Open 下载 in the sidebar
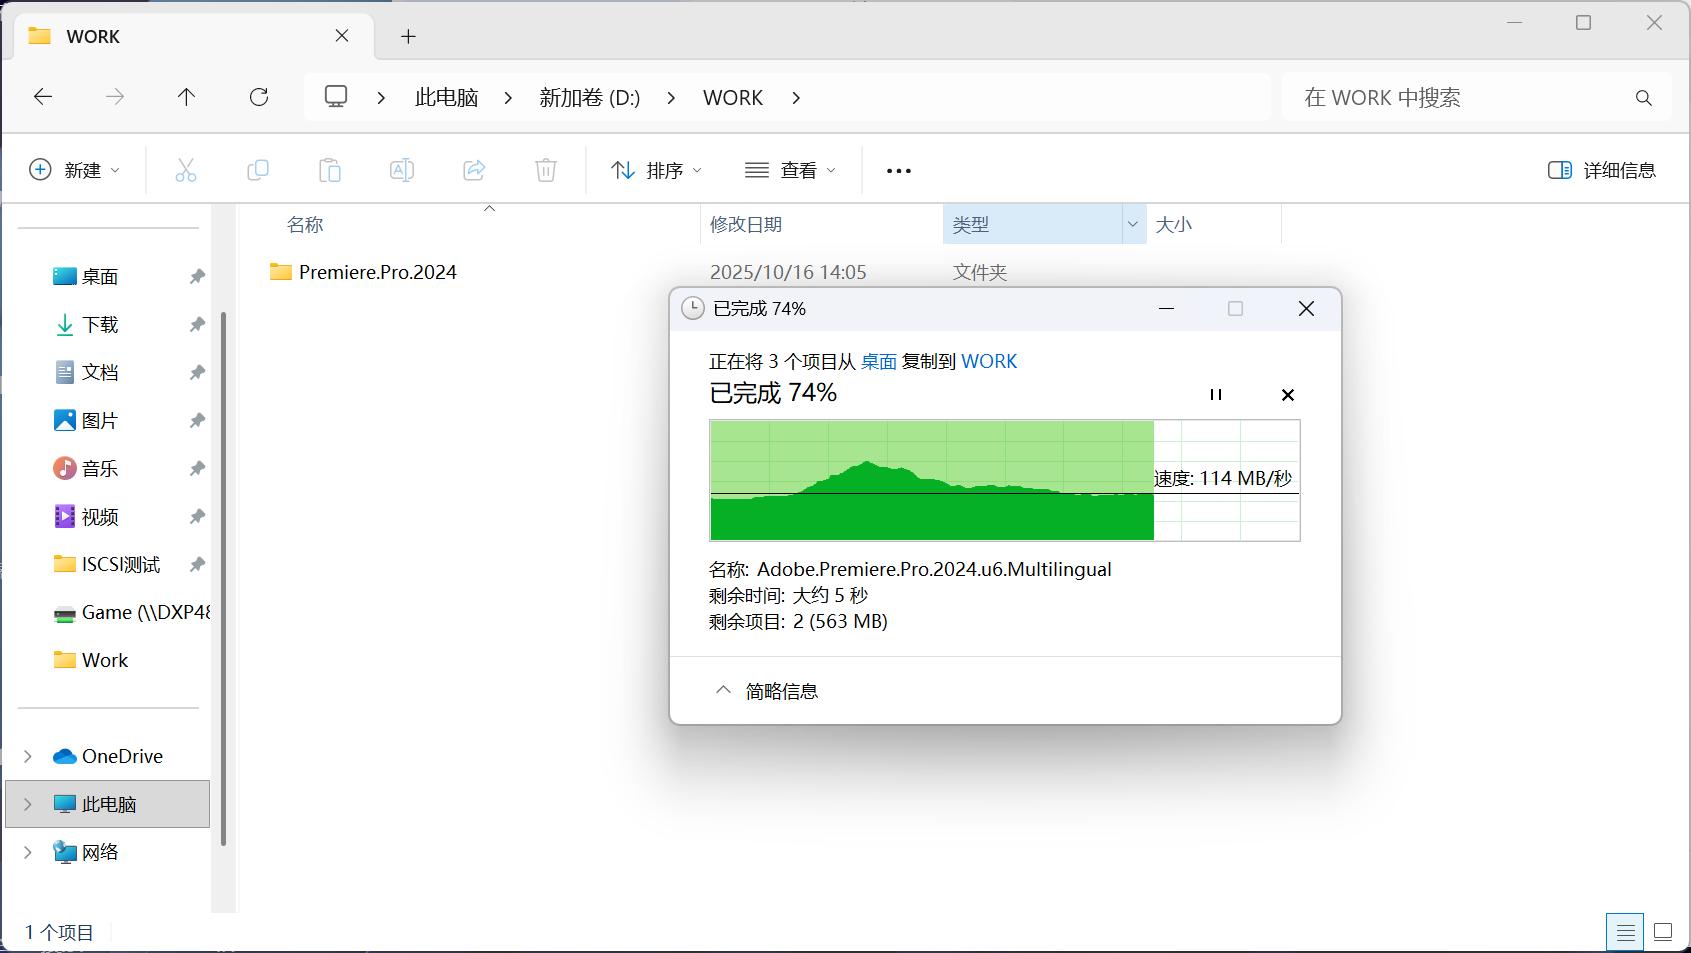Image resolution: width=1691 pixels, height=953 pixels. click(x=100, y=325)
